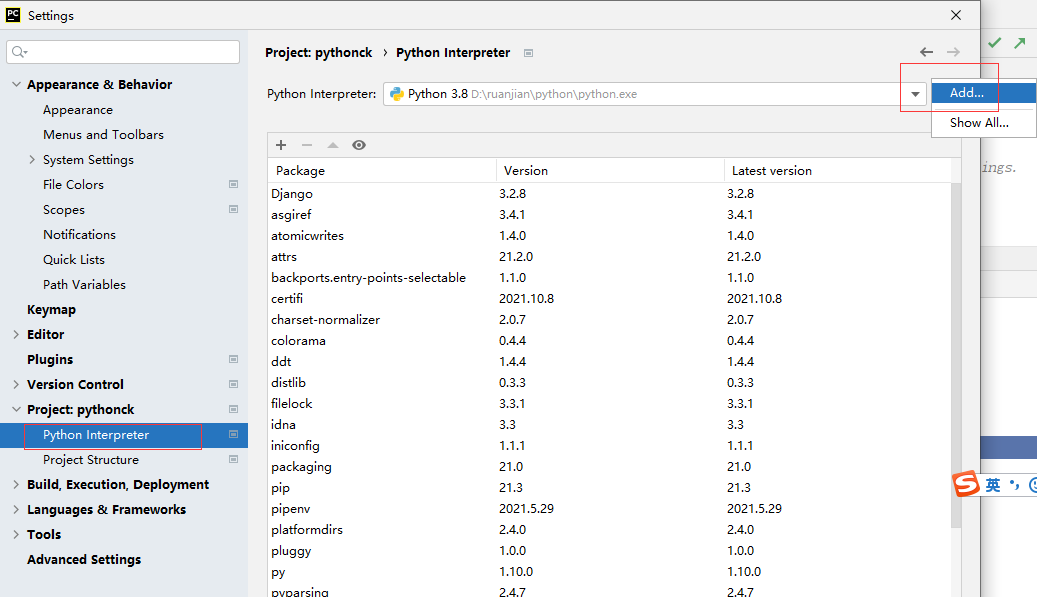The width and height of the screenshot is (1037, 597).
Task: Click project-level icon next to Plugins
Action: click(233, 359)
